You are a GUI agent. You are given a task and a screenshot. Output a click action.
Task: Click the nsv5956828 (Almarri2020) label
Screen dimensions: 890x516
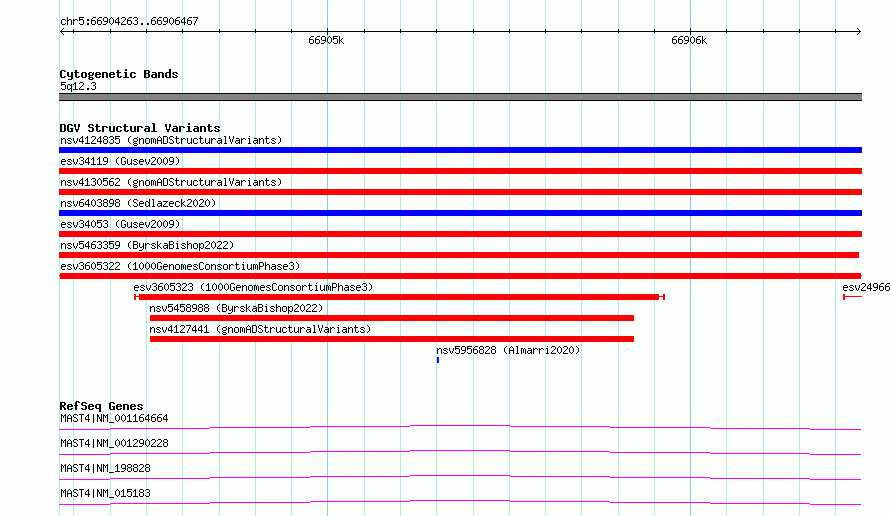tap(508, 350)
